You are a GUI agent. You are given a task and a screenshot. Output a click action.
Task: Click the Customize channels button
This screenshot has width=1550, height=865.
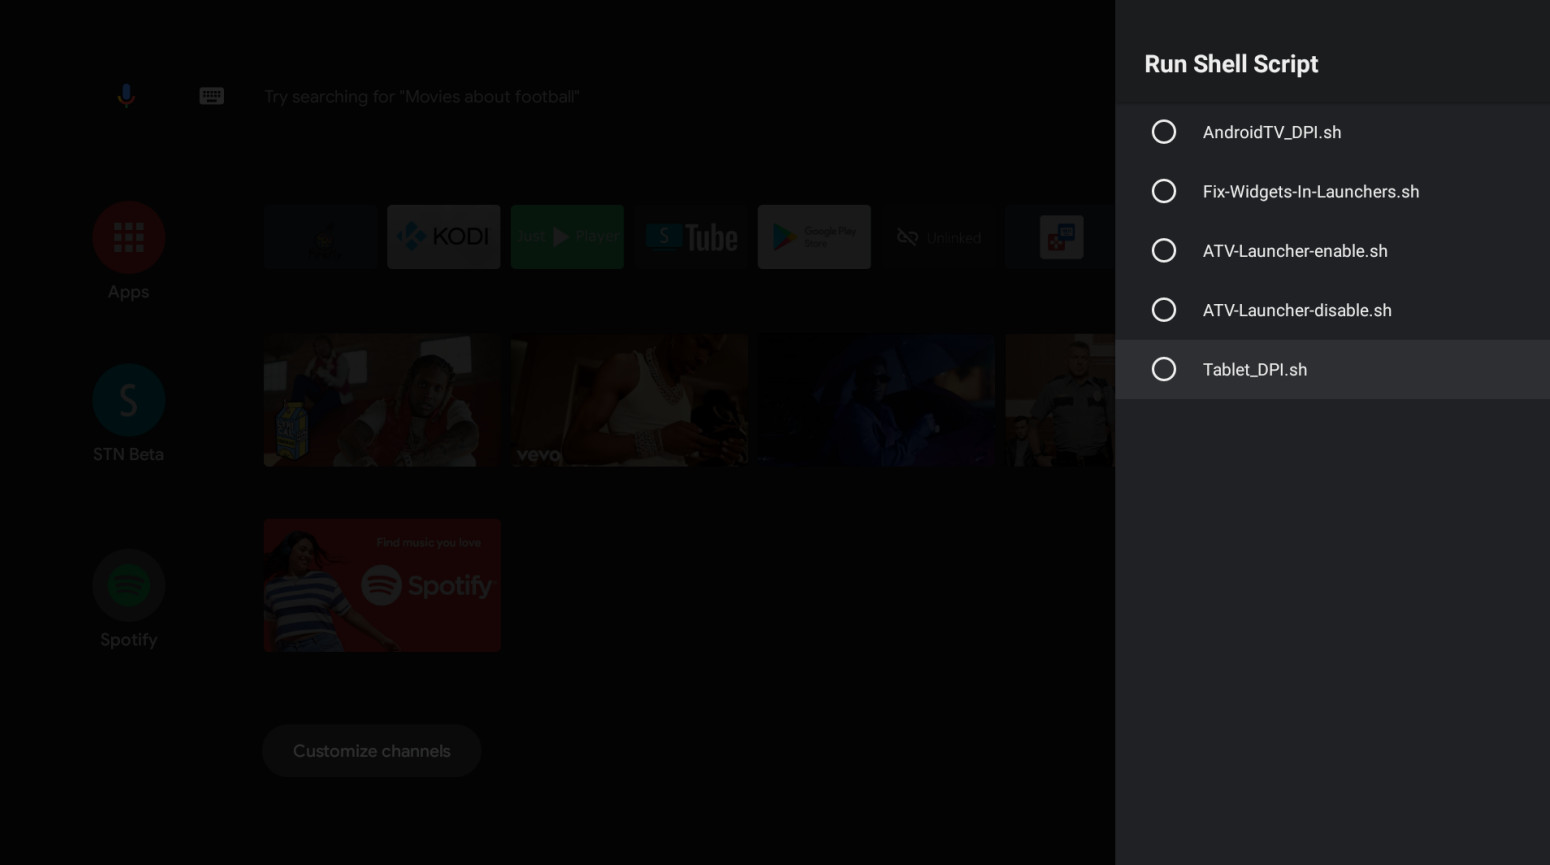371,751
